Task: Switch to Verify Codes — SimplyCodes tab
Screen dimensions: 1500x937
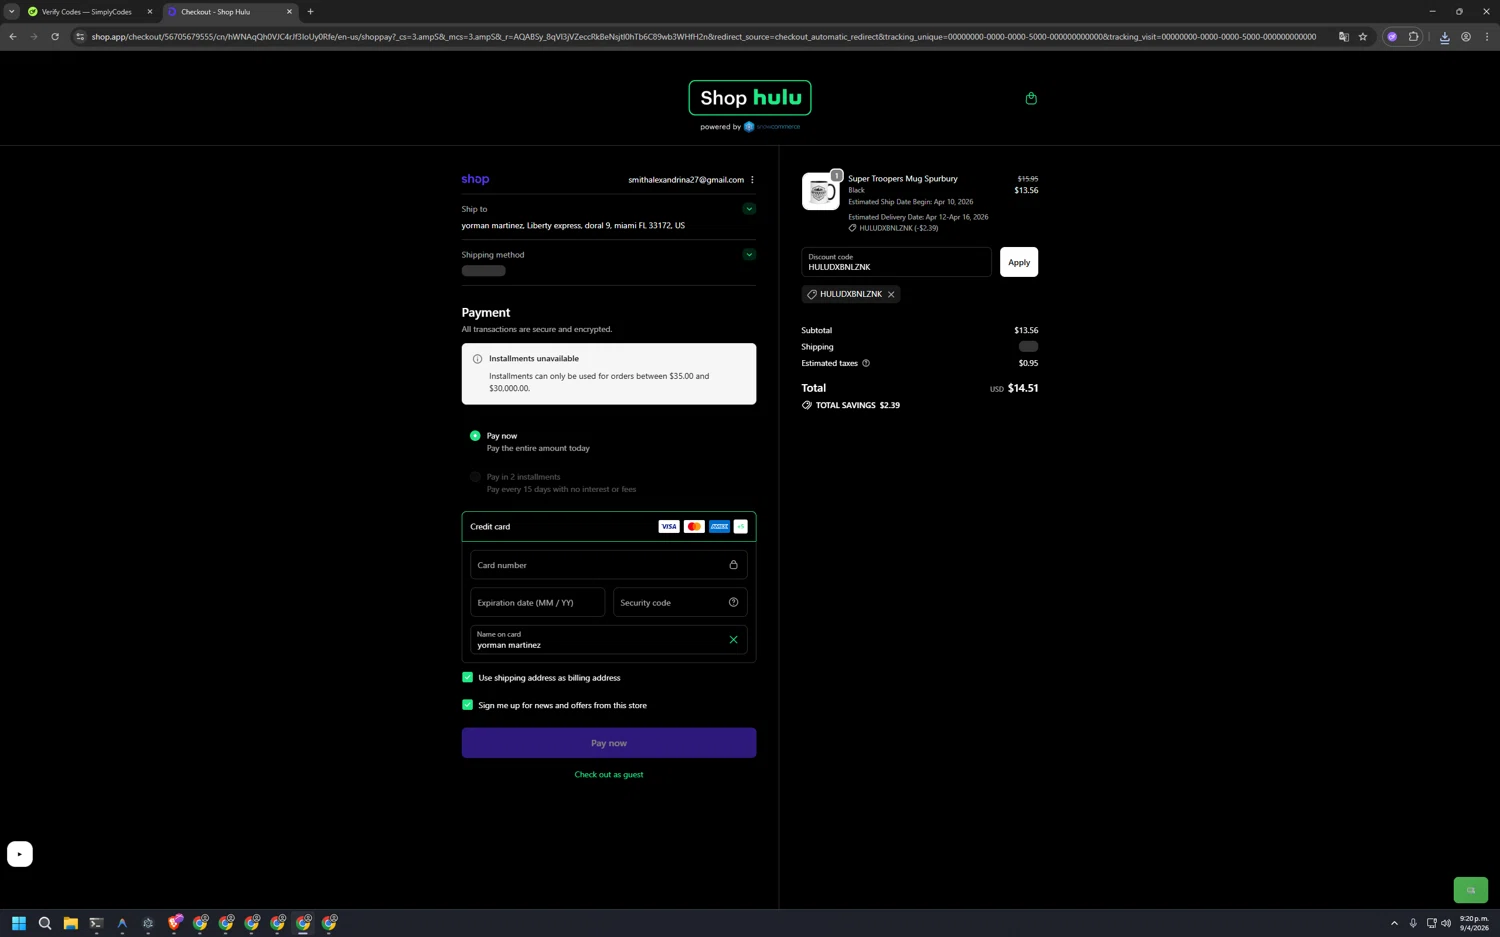Action: pyautogui.click(x=86, y=12)
